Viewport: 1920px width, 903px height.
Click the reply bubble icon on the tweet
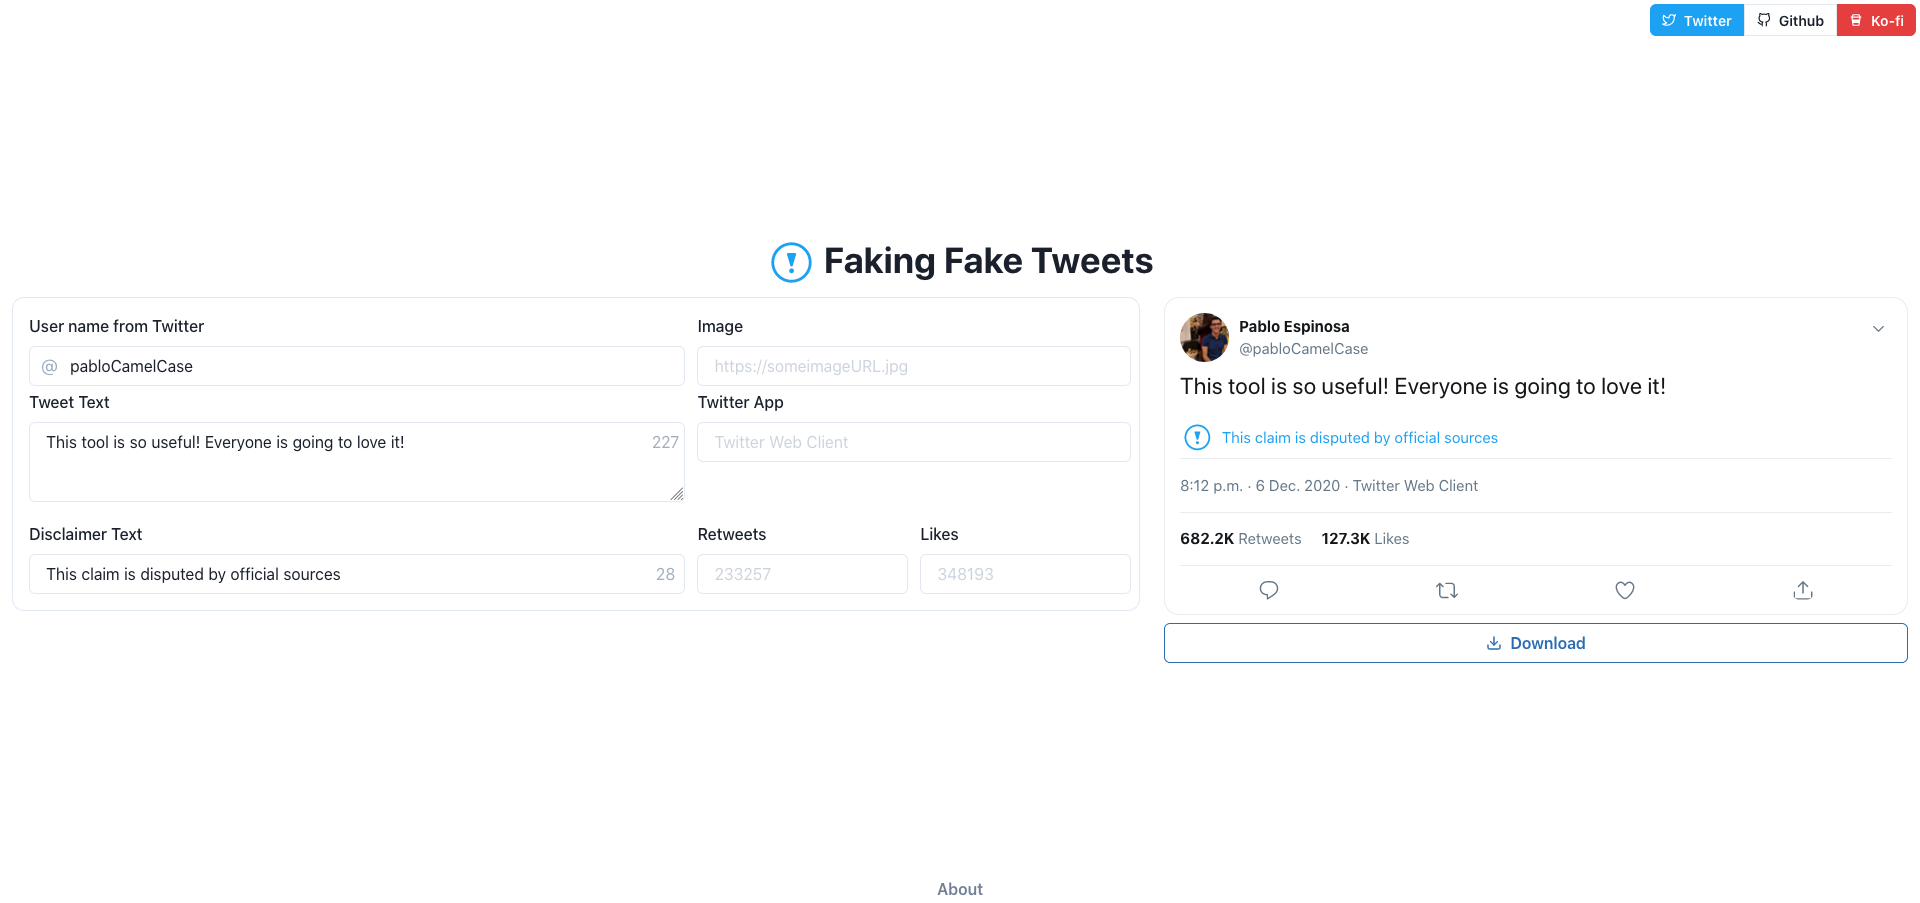click(x=1268, y=590)
